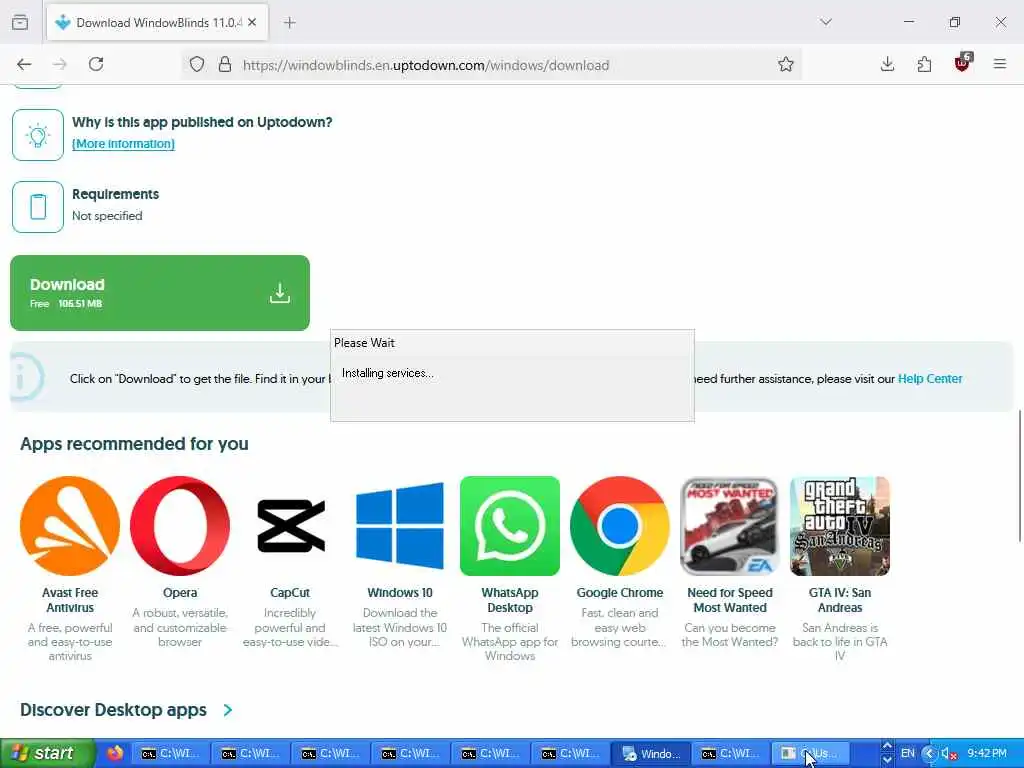Select the Download WindowBlinds tab
The width and height of the screenshot is (1024, 768).
(x=157, y=23)
